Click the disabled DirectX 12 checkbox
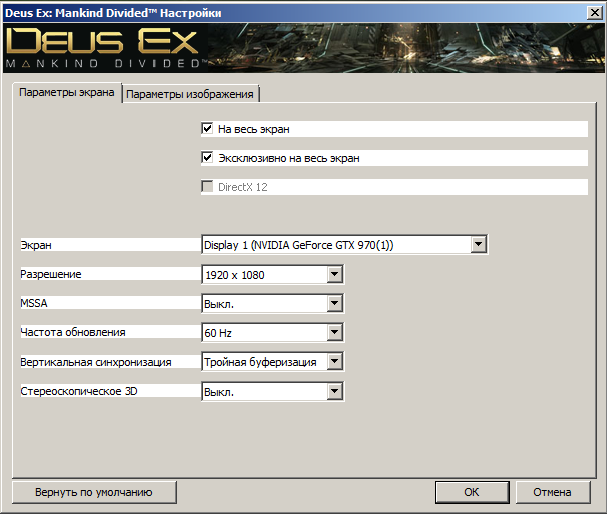This screenshot has height=514, width=607. (x=207, y=187)
